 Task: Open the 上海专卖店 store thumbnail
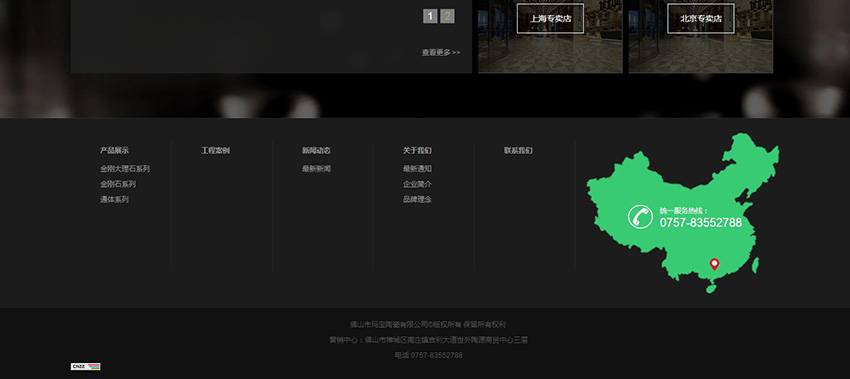[x=550, y=36]
